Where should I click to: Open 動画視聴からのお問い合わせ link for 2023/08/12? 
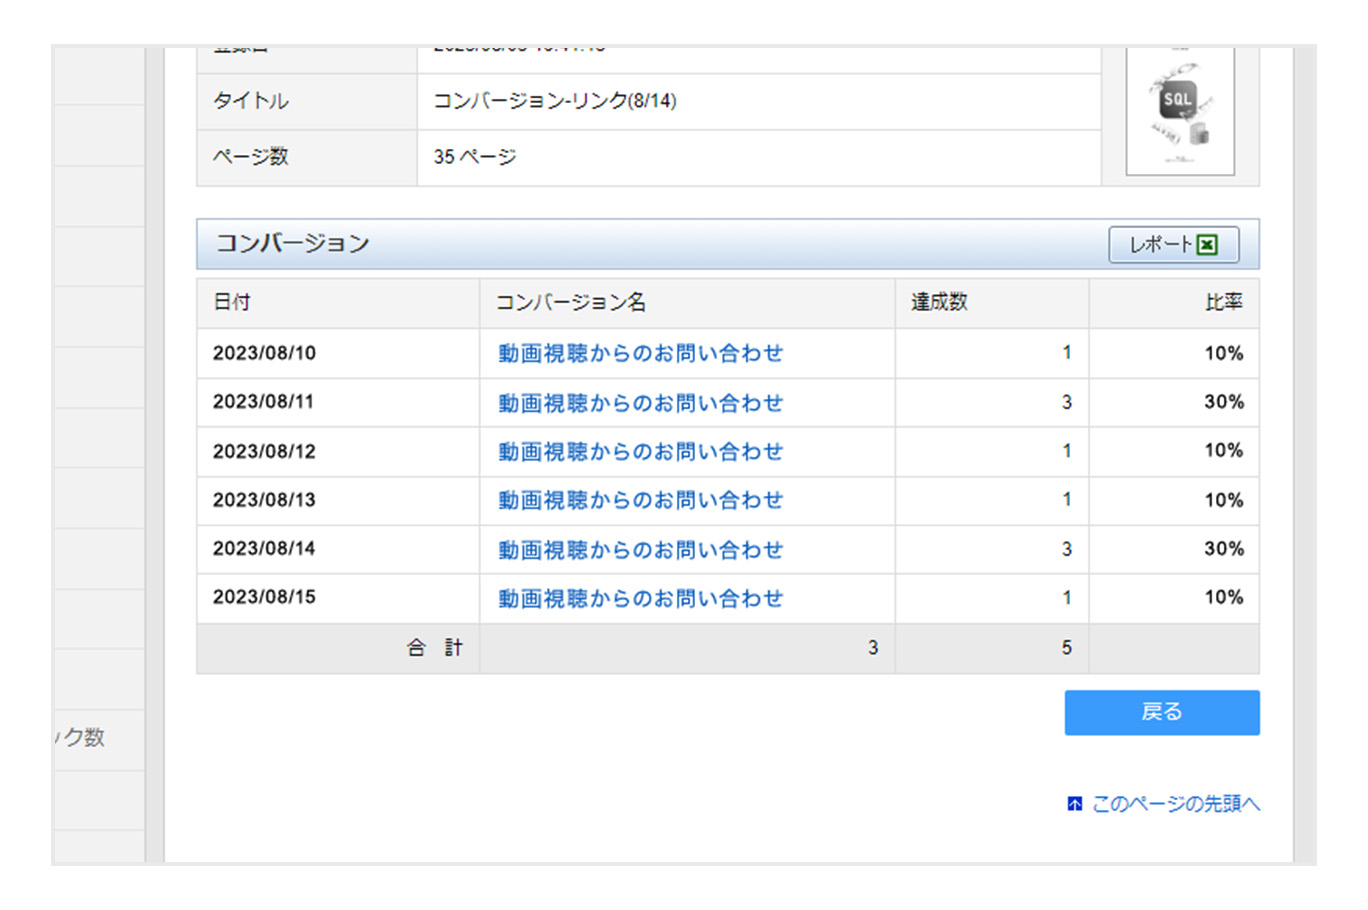[640, 451]
